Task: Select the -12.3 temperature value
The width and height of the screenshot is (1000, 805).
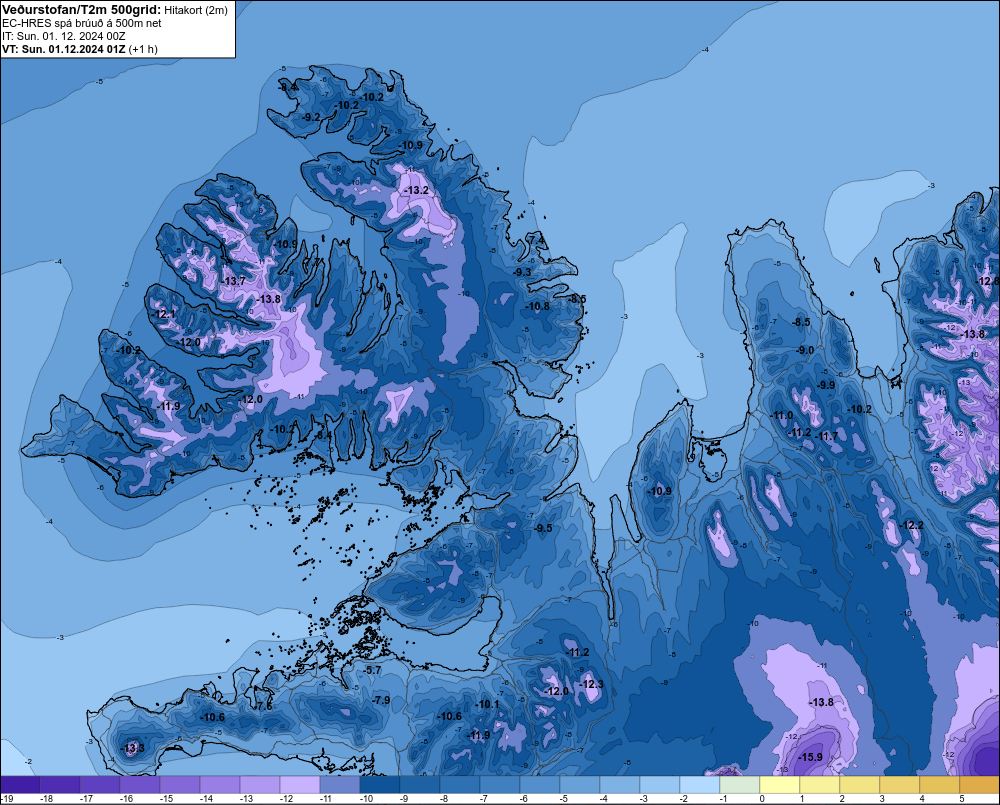Action: pyautogui.click(x=591, y=684)
